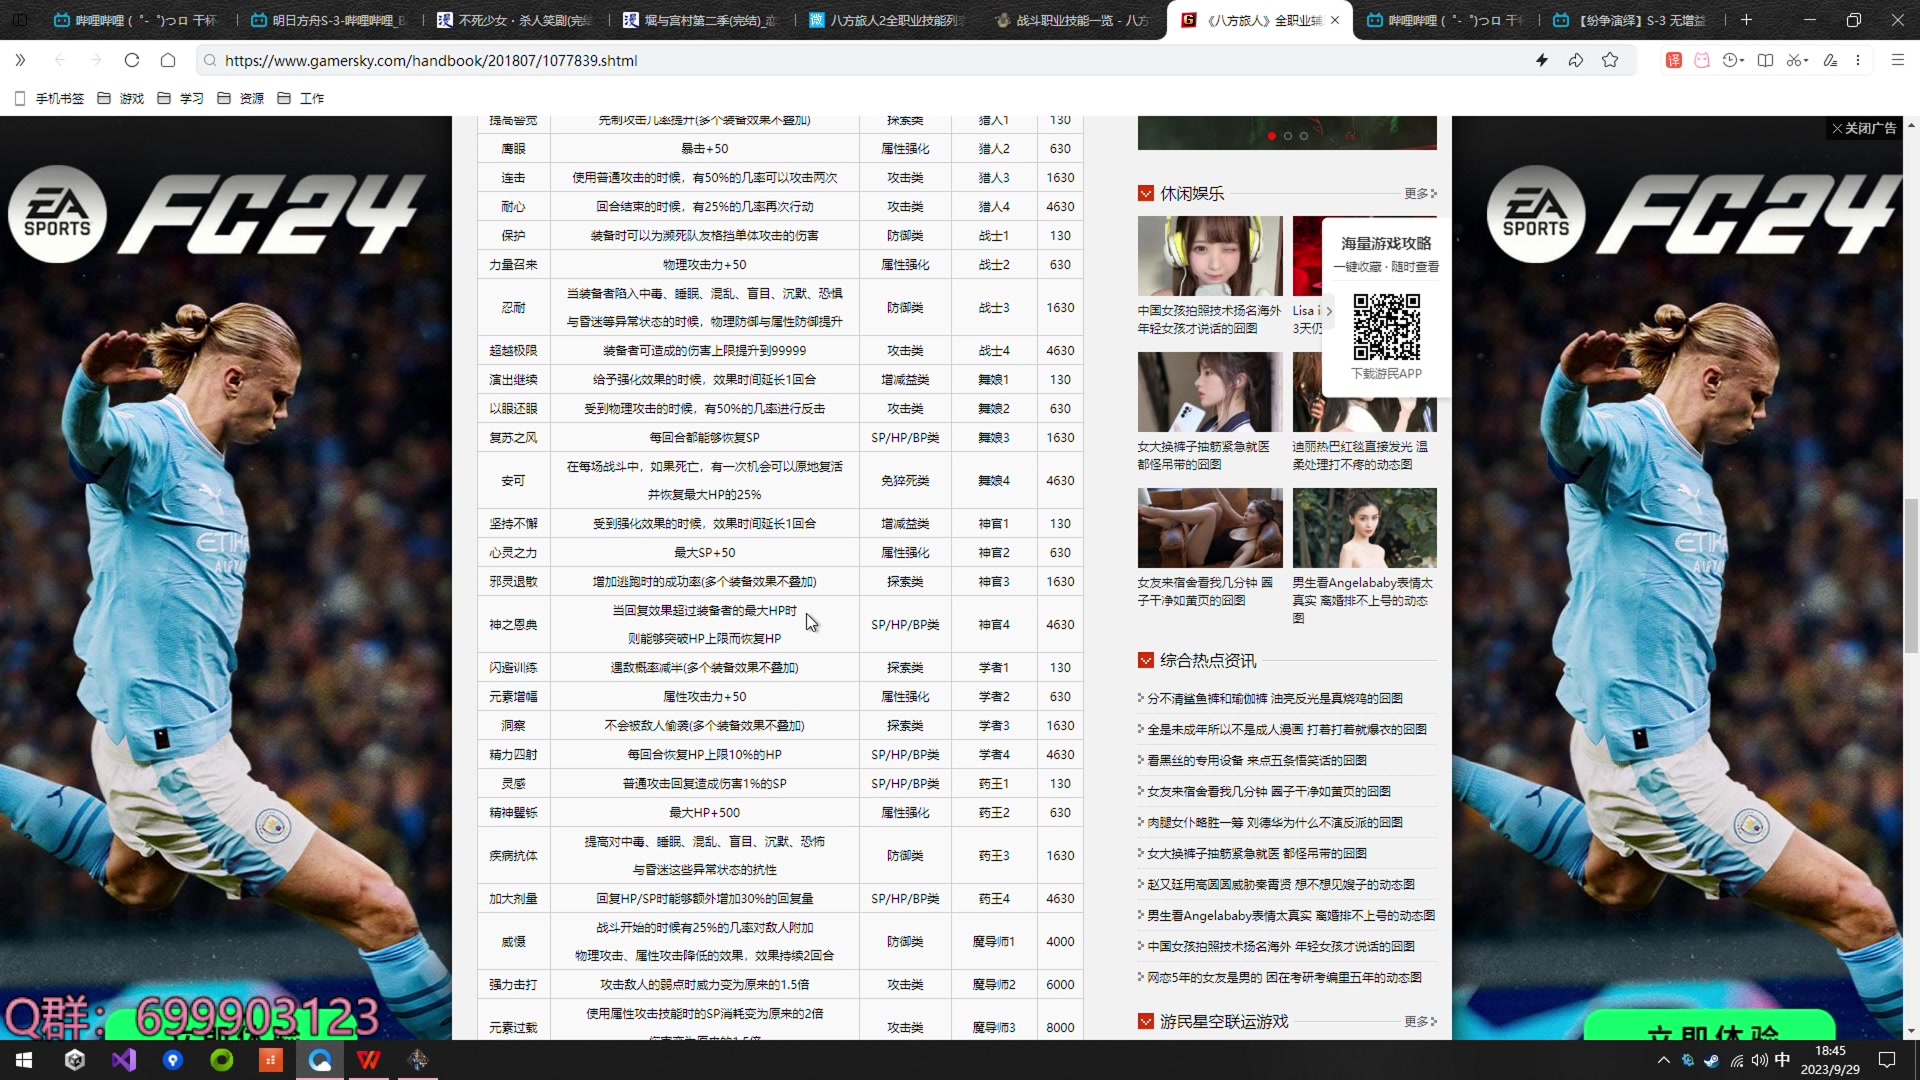Open the 中国女孩拍照技术扬名海外 thumbnail
Screen dimensions: 1920x1080
1210,256
